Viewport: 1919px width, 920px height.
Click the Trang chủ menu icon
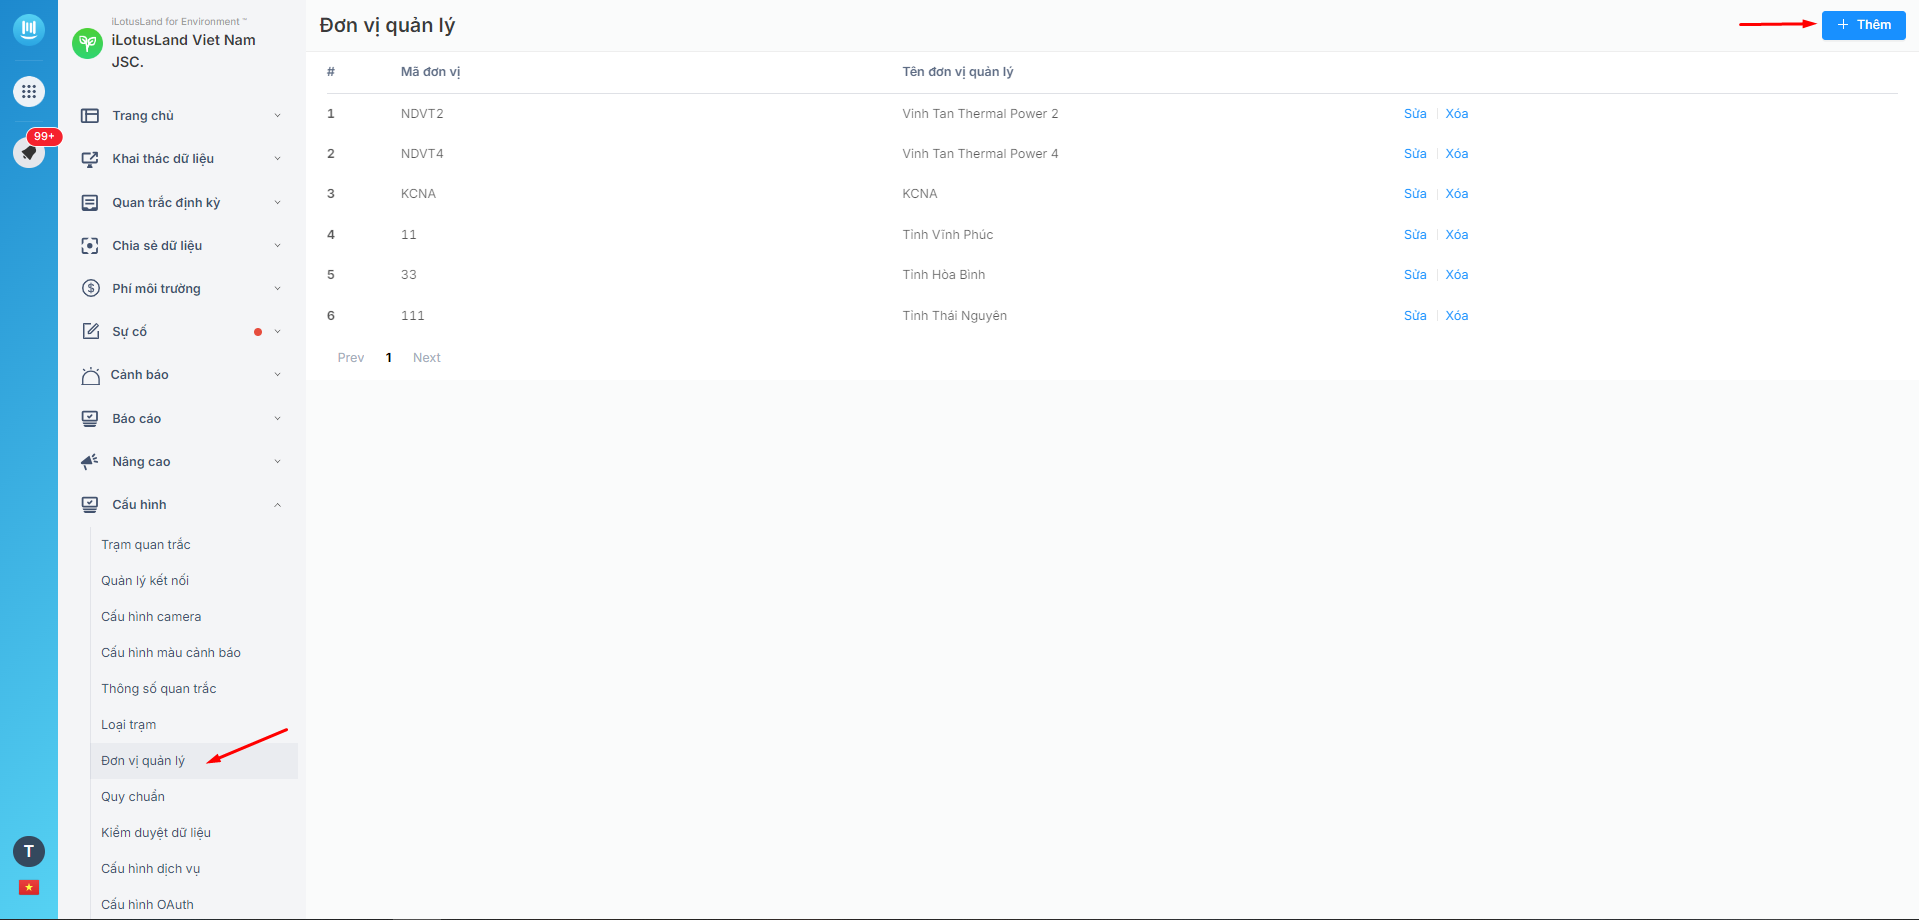90,116
